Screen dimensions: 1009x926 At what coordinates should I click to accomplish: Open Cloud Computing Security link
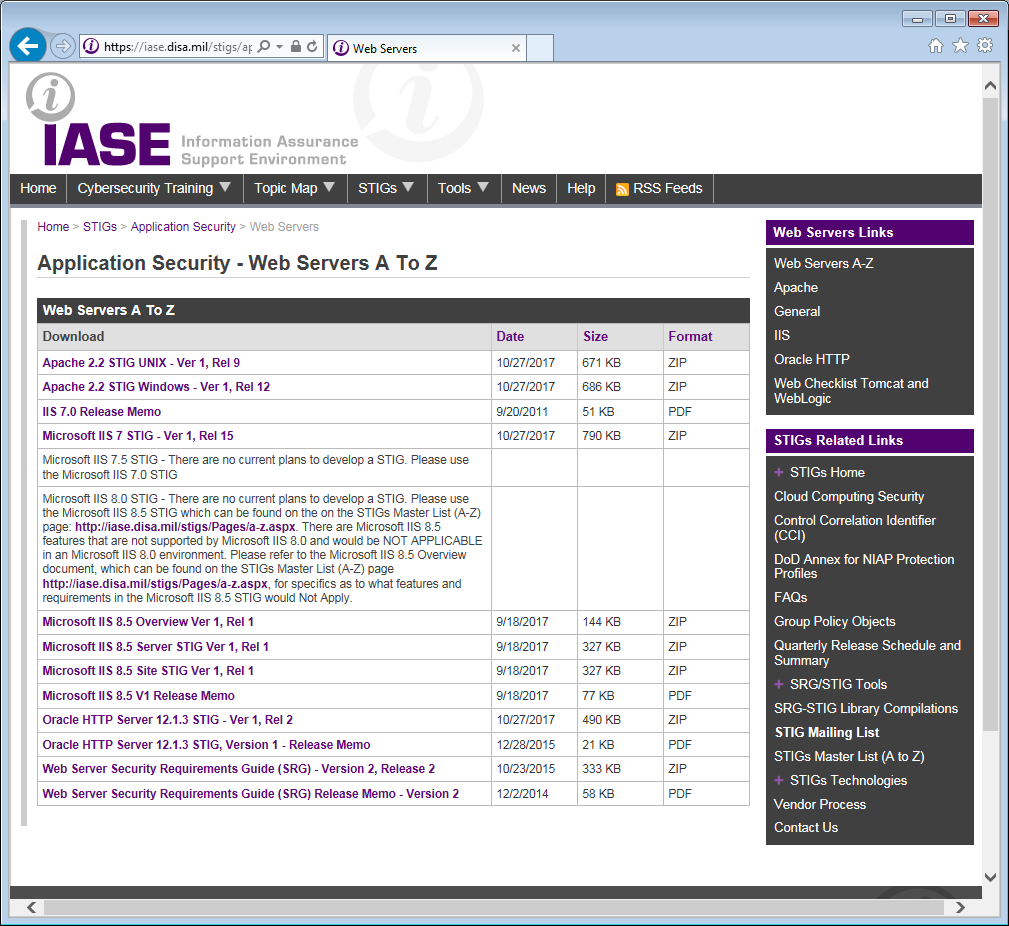849,497
